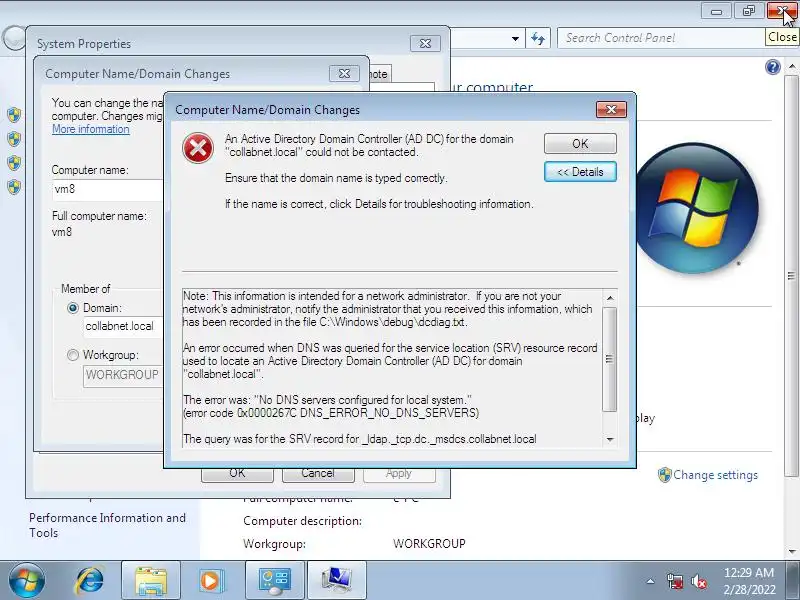Click OK in System Properties window
This screenshot has width=800, height=600.
237,473
